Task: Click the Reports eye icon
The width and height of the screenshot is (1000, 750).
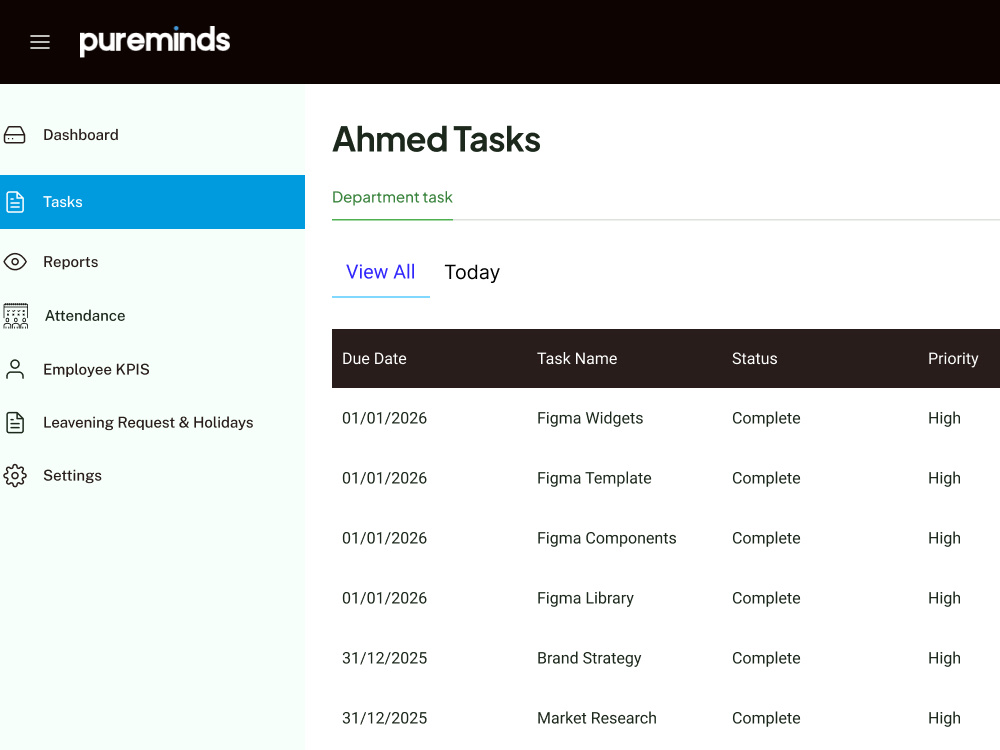Action: pos(15,261)
